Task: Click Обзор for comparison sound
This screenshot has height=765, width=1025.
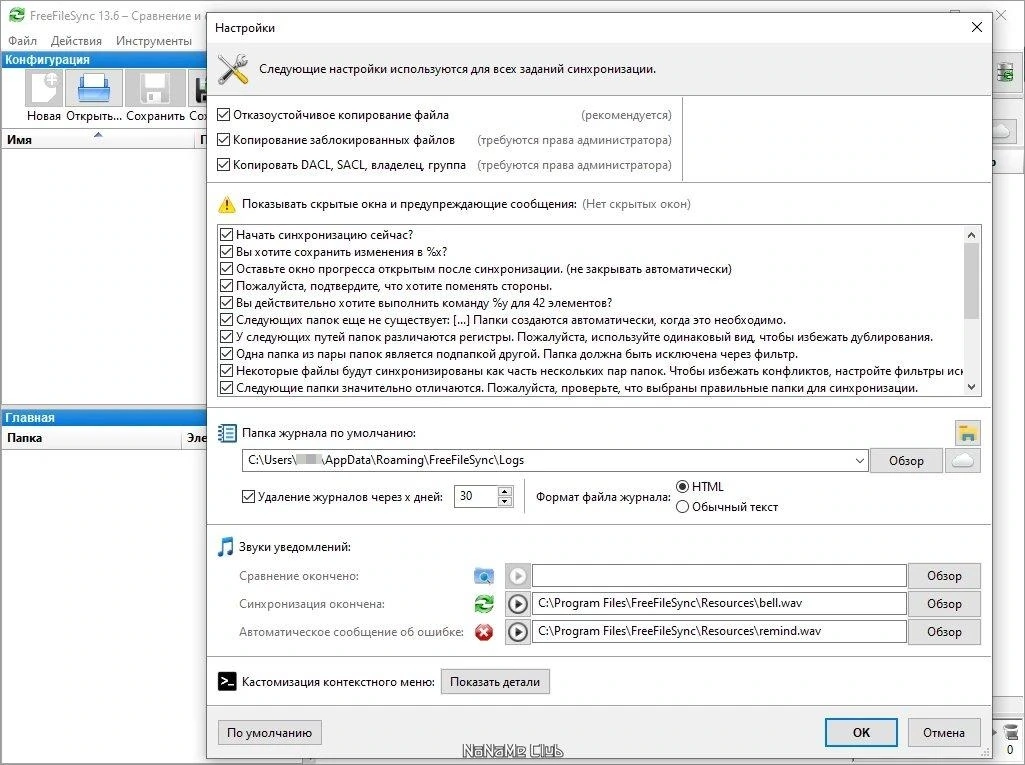Action: [x=944, y=576]
